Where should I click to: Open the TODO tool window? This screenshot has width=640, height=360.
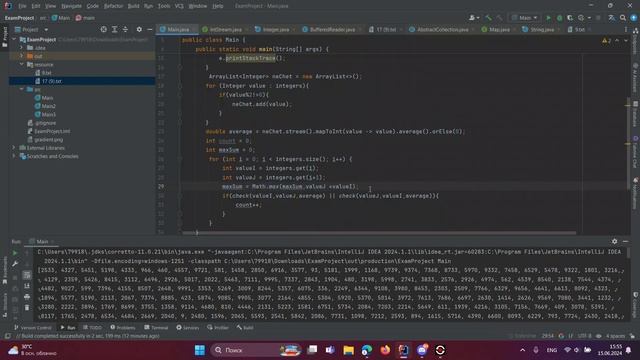(x=92, y=327)
